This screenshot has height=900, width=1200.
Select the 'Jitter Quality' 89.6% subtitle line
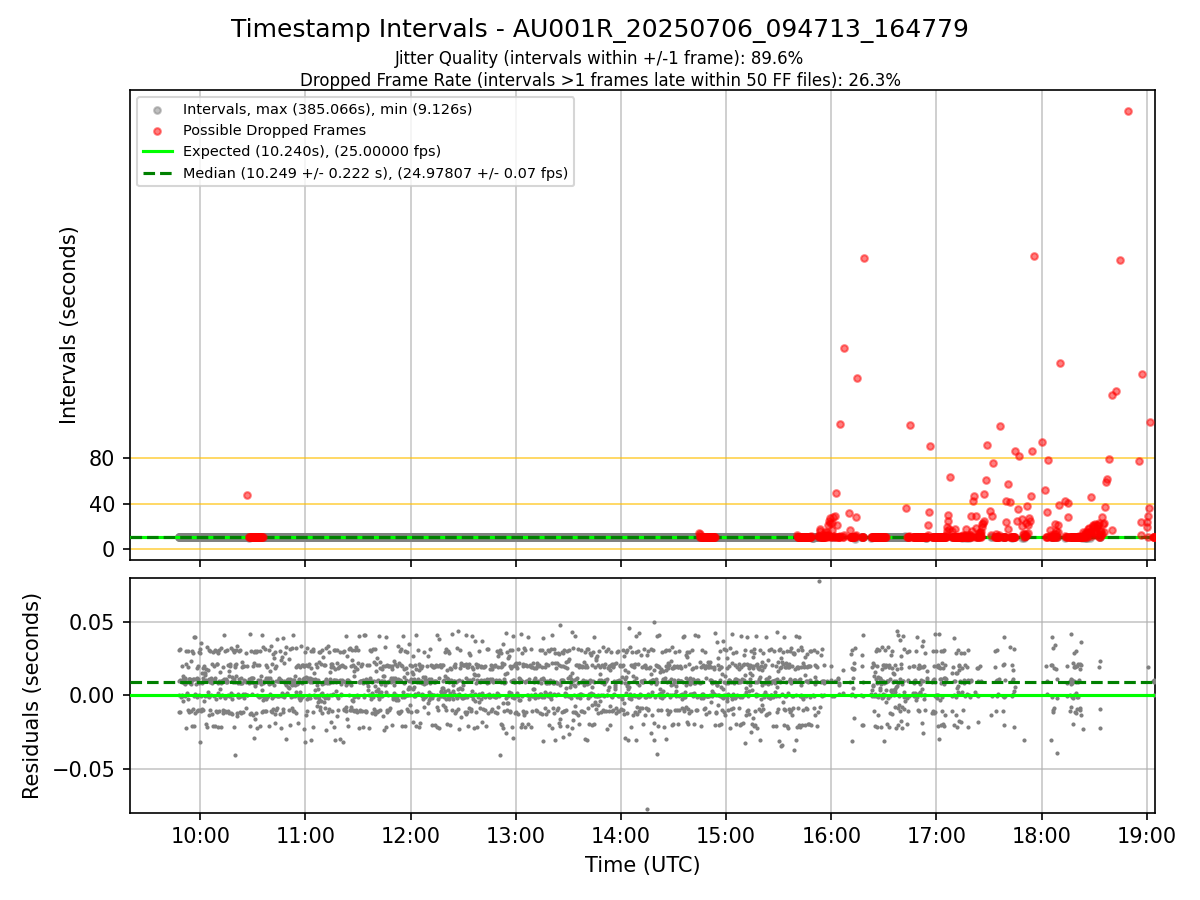click(x=599, y=59)
